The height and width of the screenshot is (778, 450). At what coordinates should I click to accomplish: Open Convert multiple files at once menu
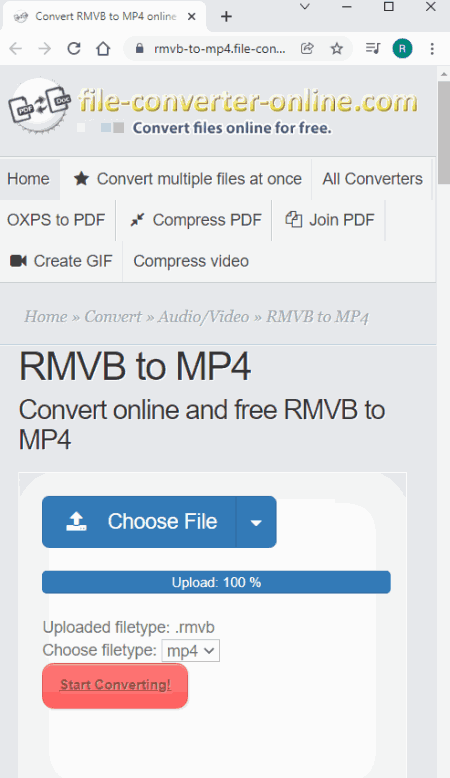click(x=188, y=179)
